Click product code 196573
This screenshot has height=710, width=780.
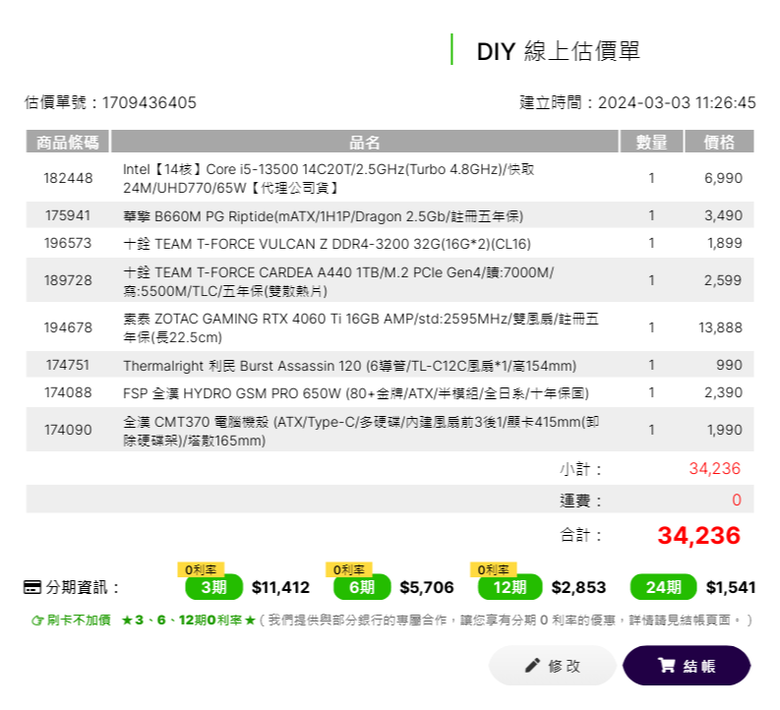[x=68, y=243]
